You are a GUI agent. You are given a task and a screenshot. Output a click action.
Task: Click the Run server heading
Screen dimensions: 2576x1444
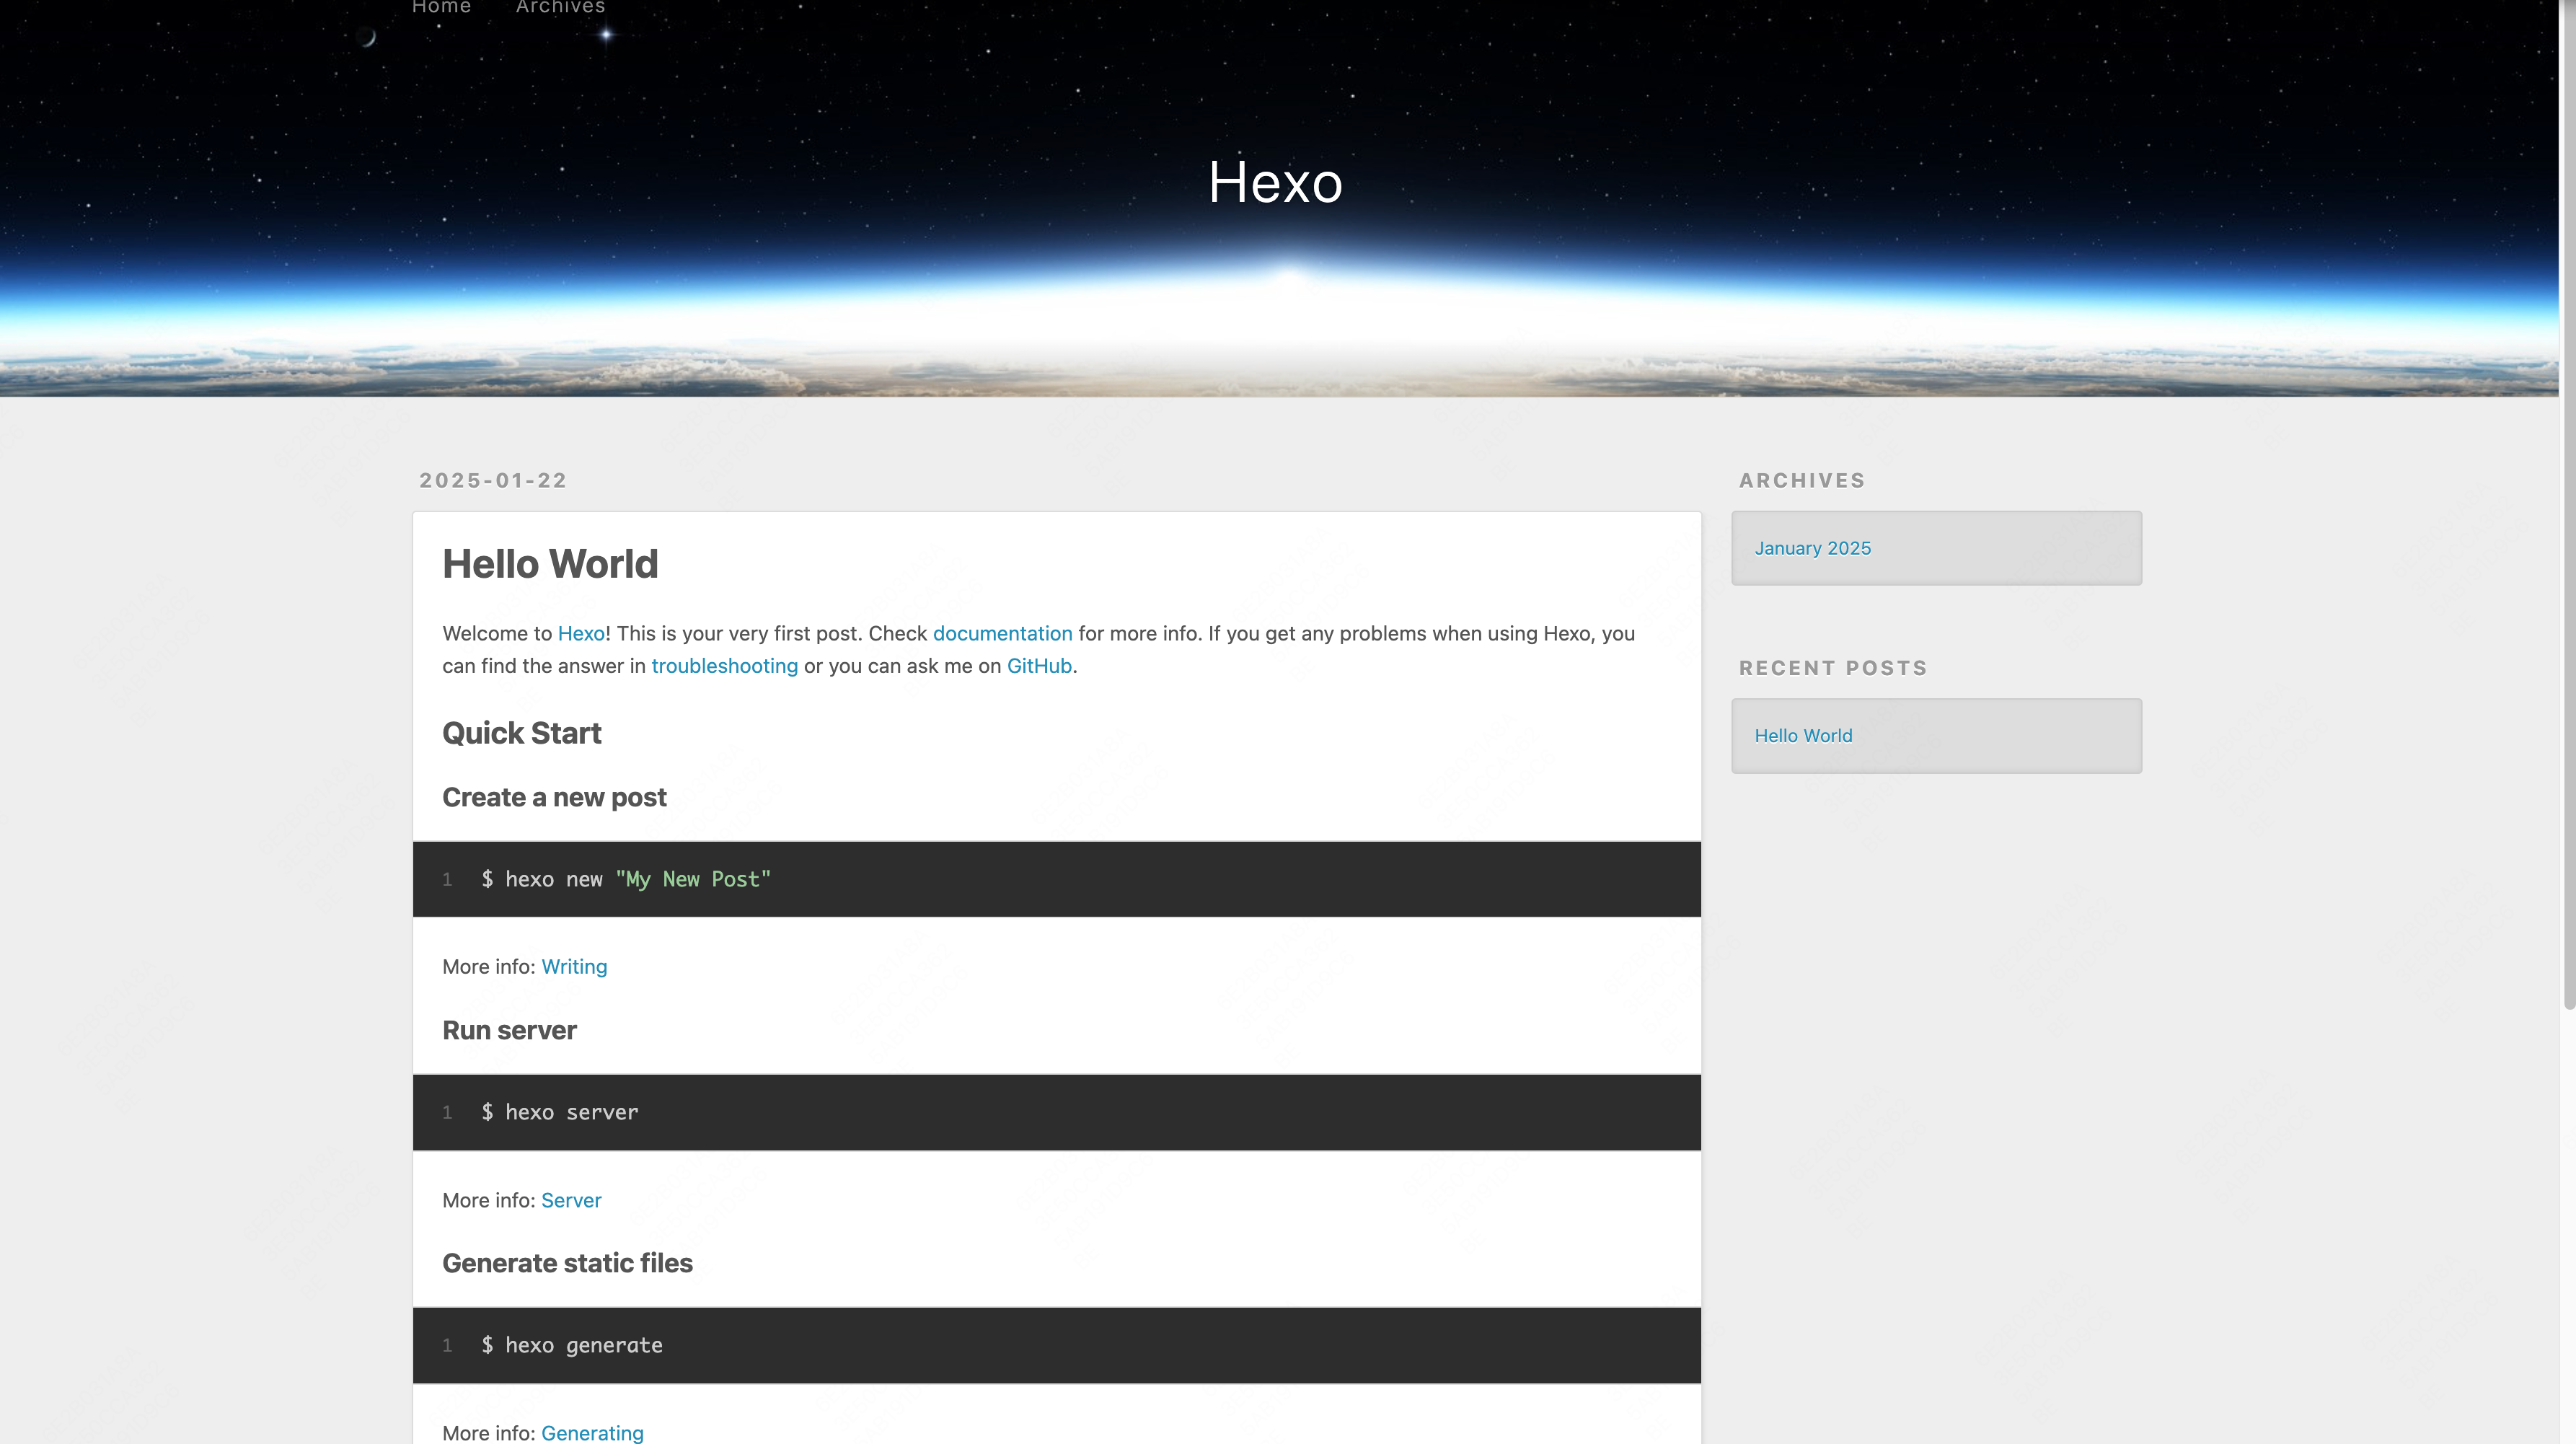tap(509, 1030)
